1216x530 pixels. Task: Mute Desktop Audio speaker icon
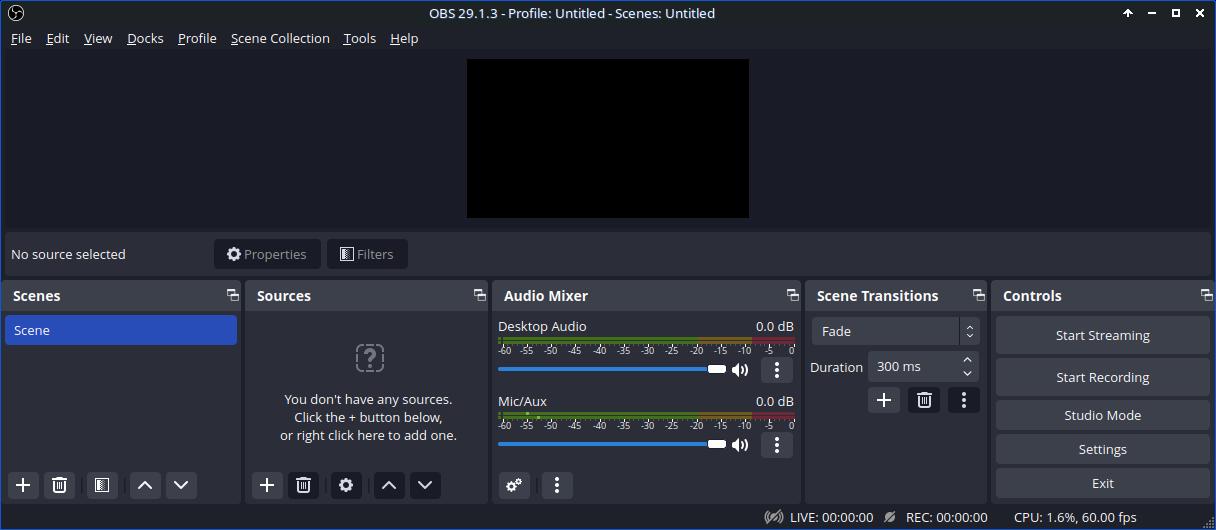[x=740, y=370]
